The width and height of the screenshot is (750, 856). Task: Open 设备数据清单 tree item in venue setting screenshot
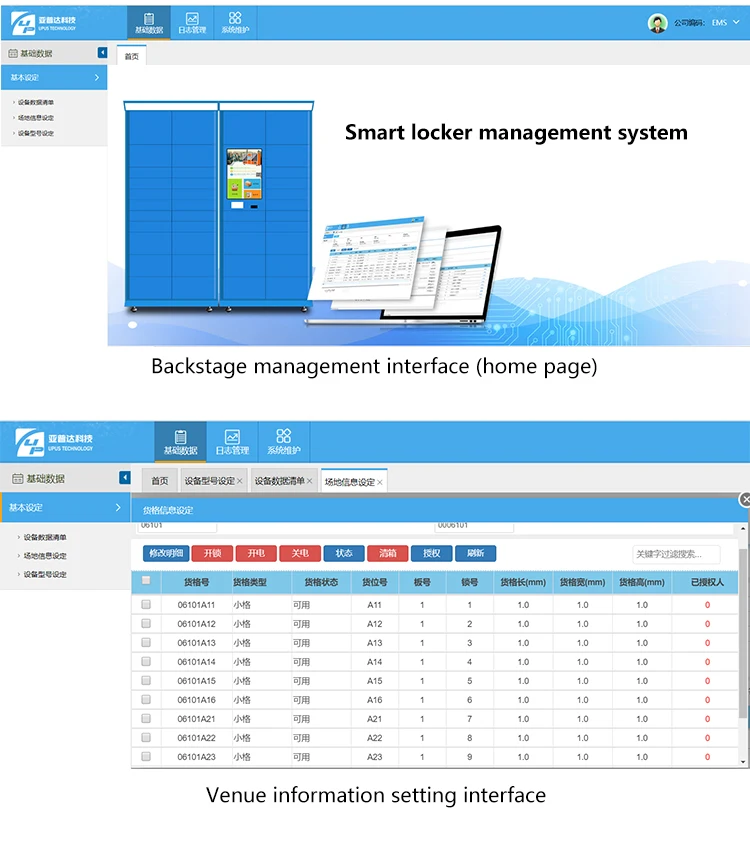click(44, 537)
